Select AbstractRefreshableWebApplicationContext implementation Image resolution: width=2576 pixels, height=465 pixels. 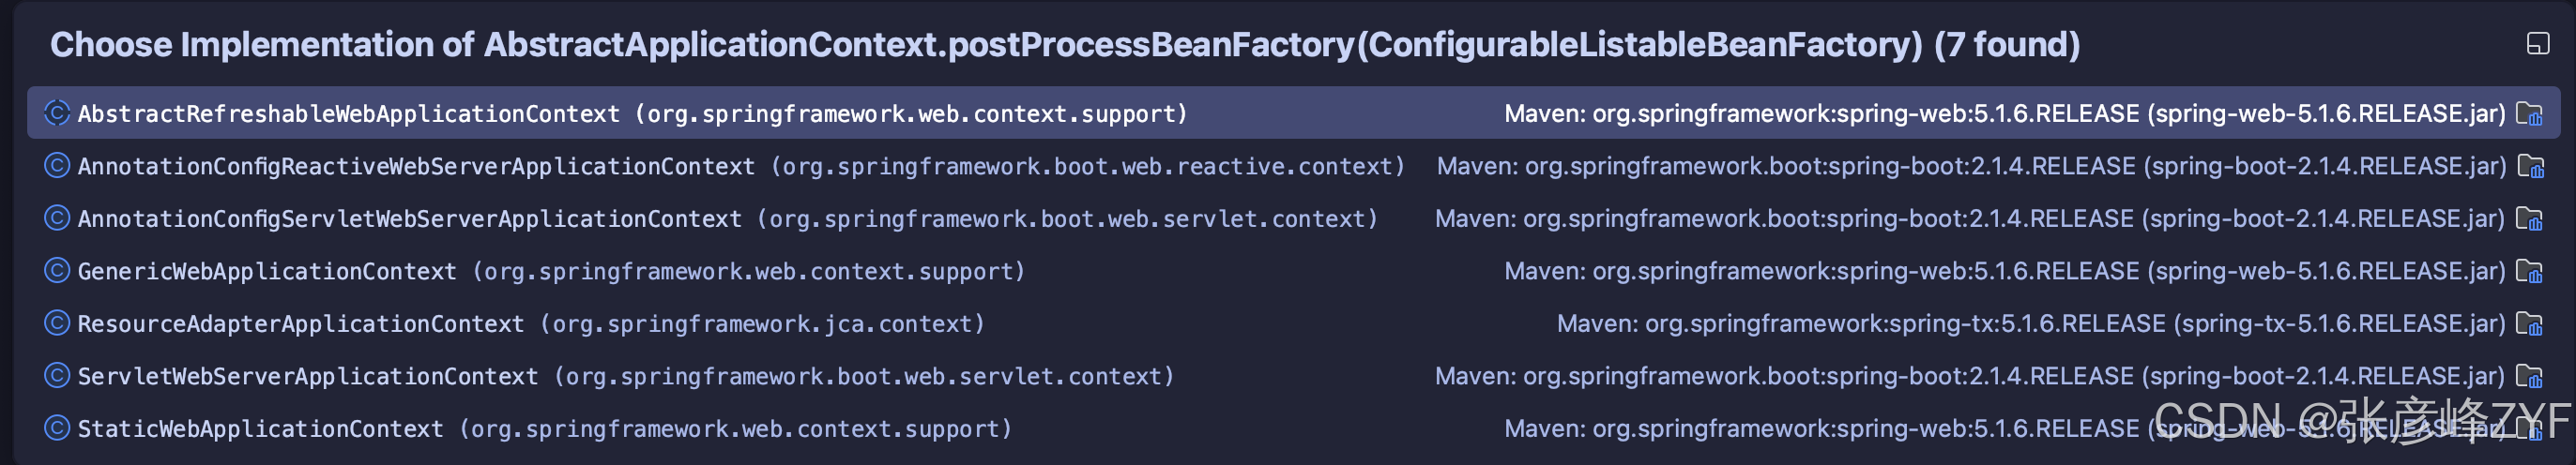(x=348, y=114)
